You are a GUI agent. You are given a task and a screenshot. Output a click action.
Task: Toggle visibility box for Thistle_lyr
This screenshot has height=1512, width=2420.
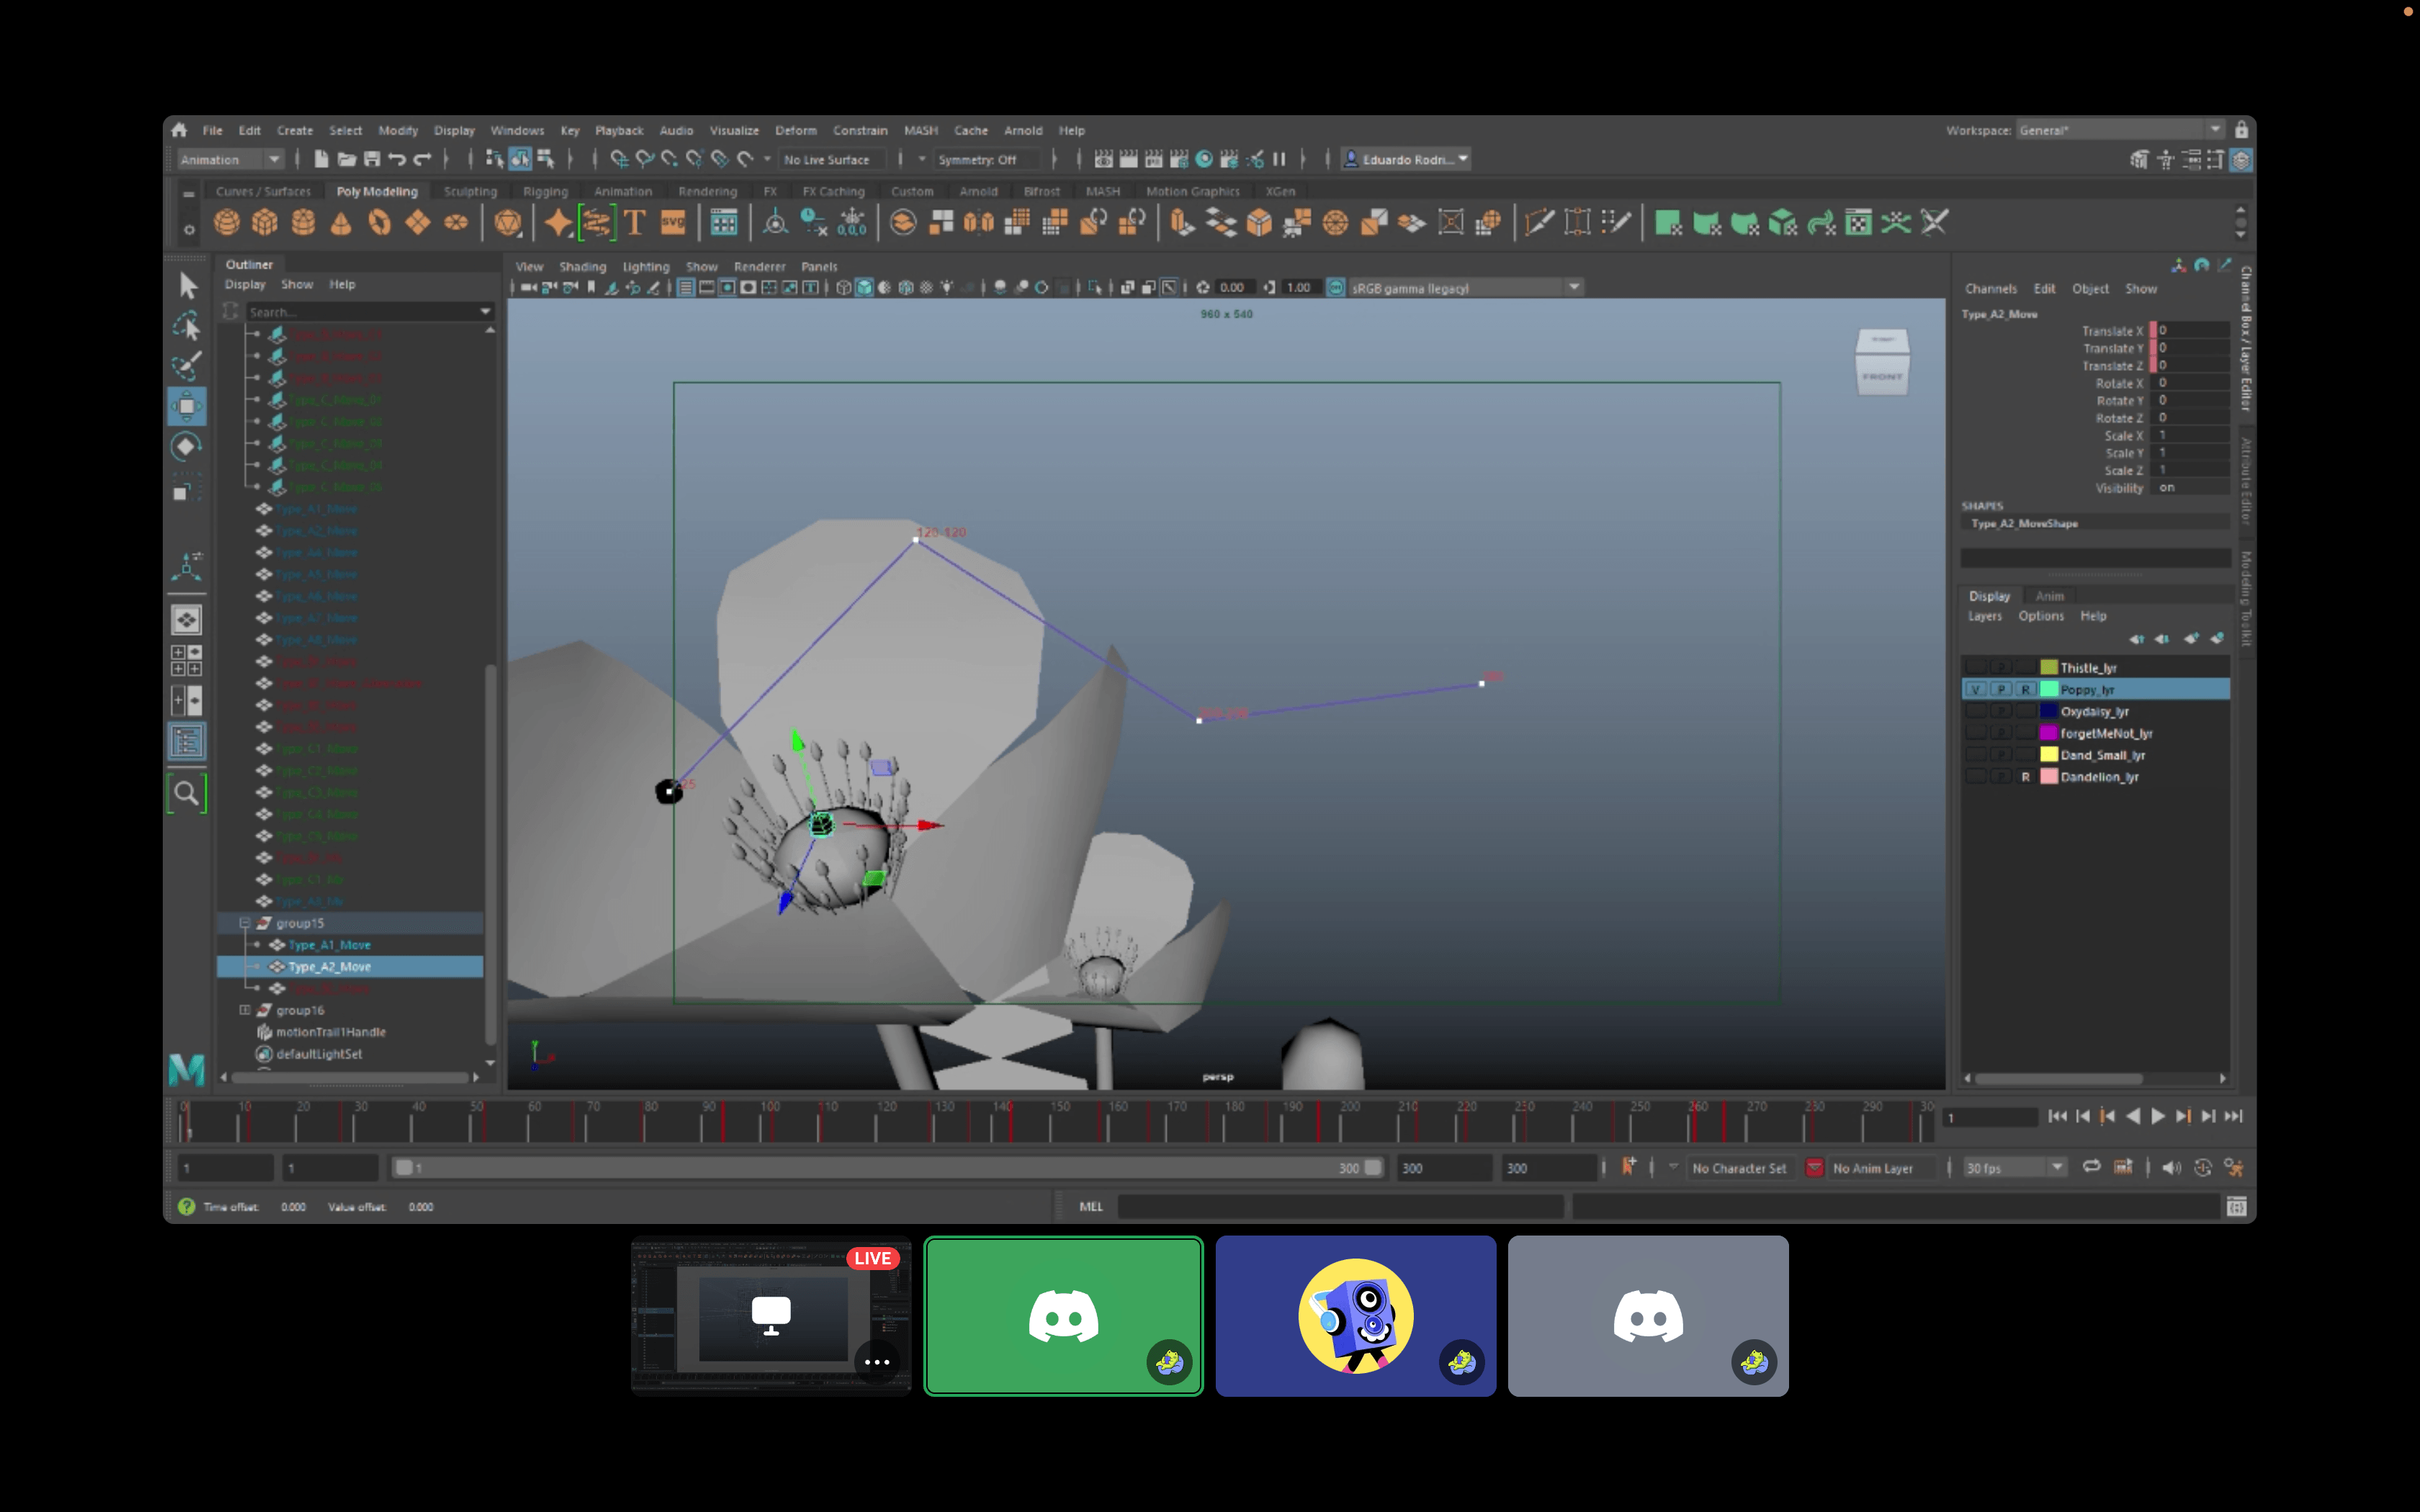pos(1975,668)
